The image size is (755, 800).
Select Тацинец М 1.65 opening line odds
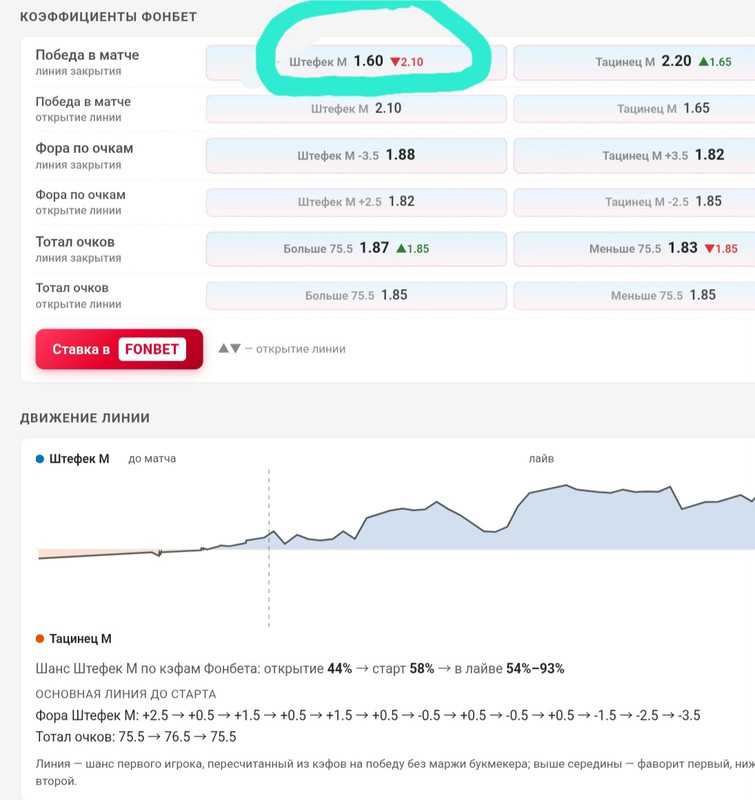634,109
